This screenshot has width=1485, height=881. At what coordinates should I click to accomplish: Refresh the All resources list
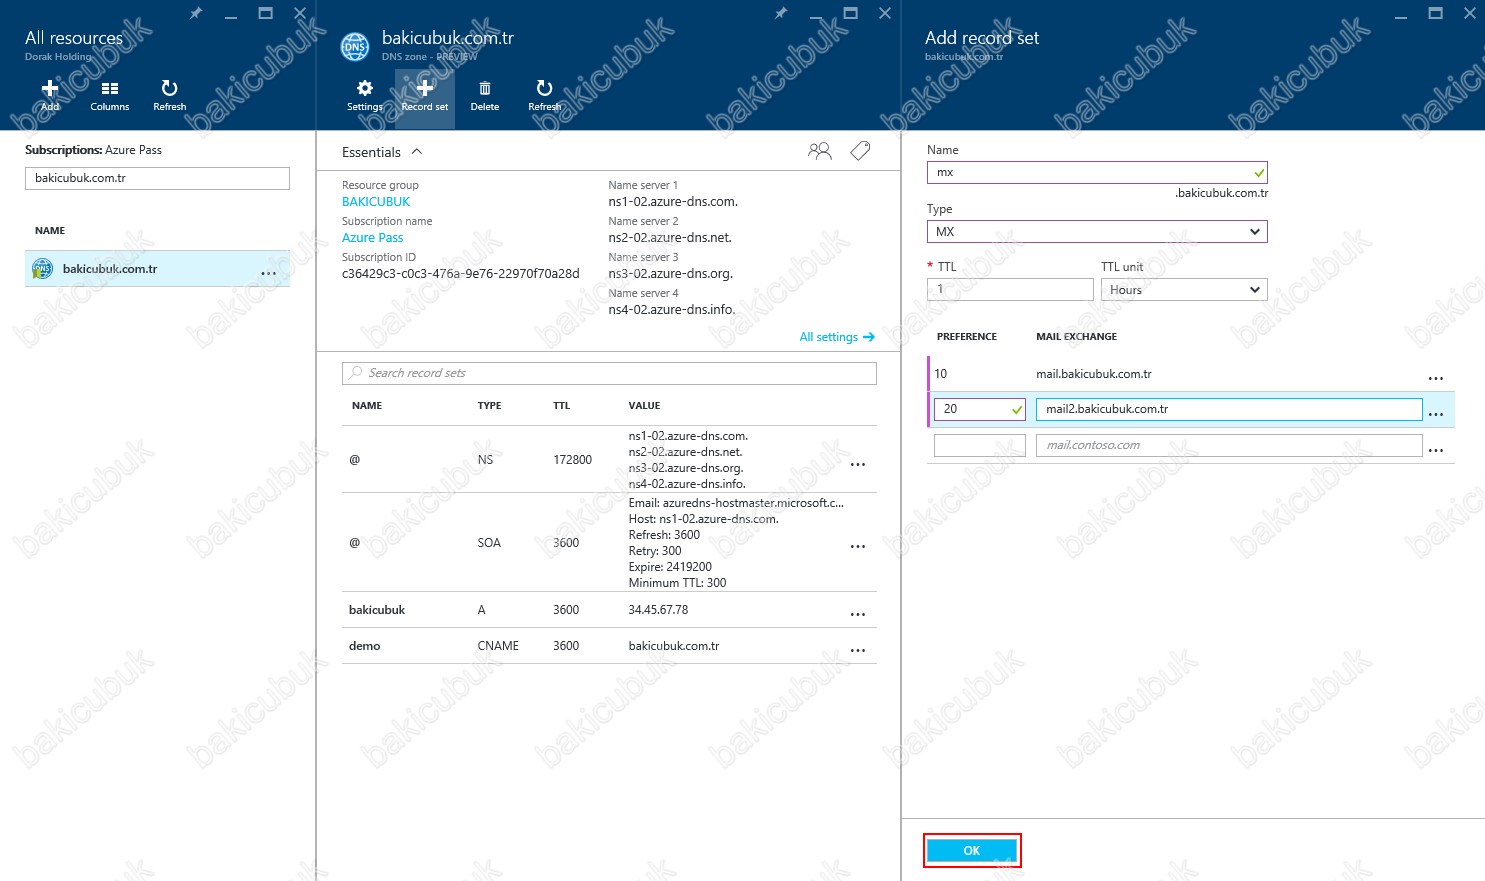pos(169,90)
